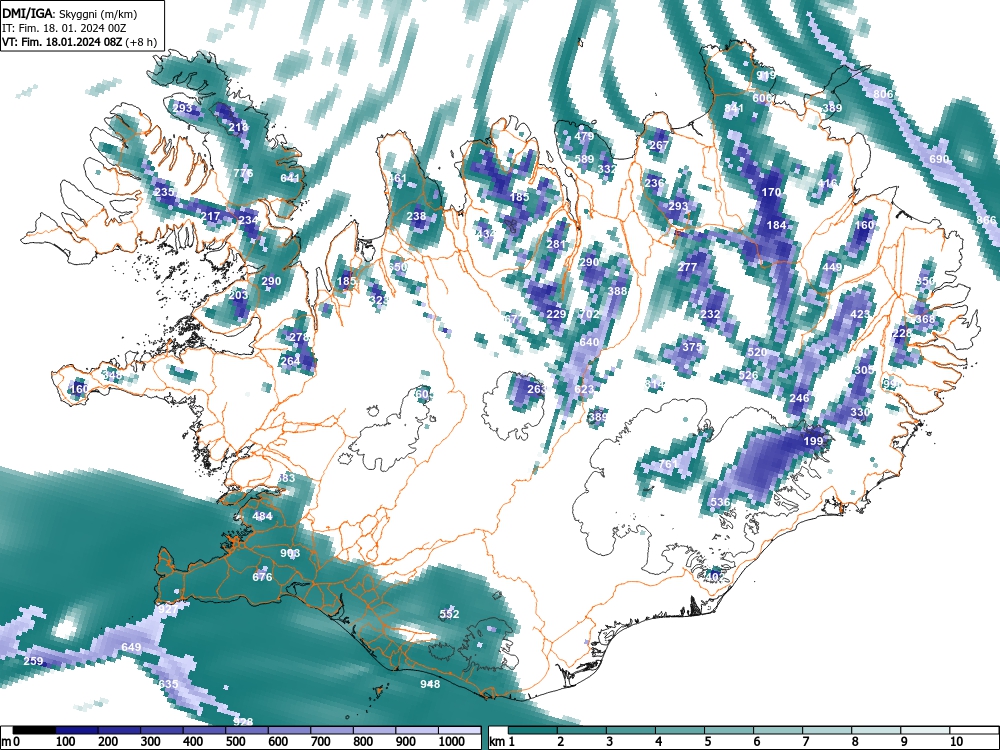Select the map value 927
1000x750 pixels.
tap(168, 609)
